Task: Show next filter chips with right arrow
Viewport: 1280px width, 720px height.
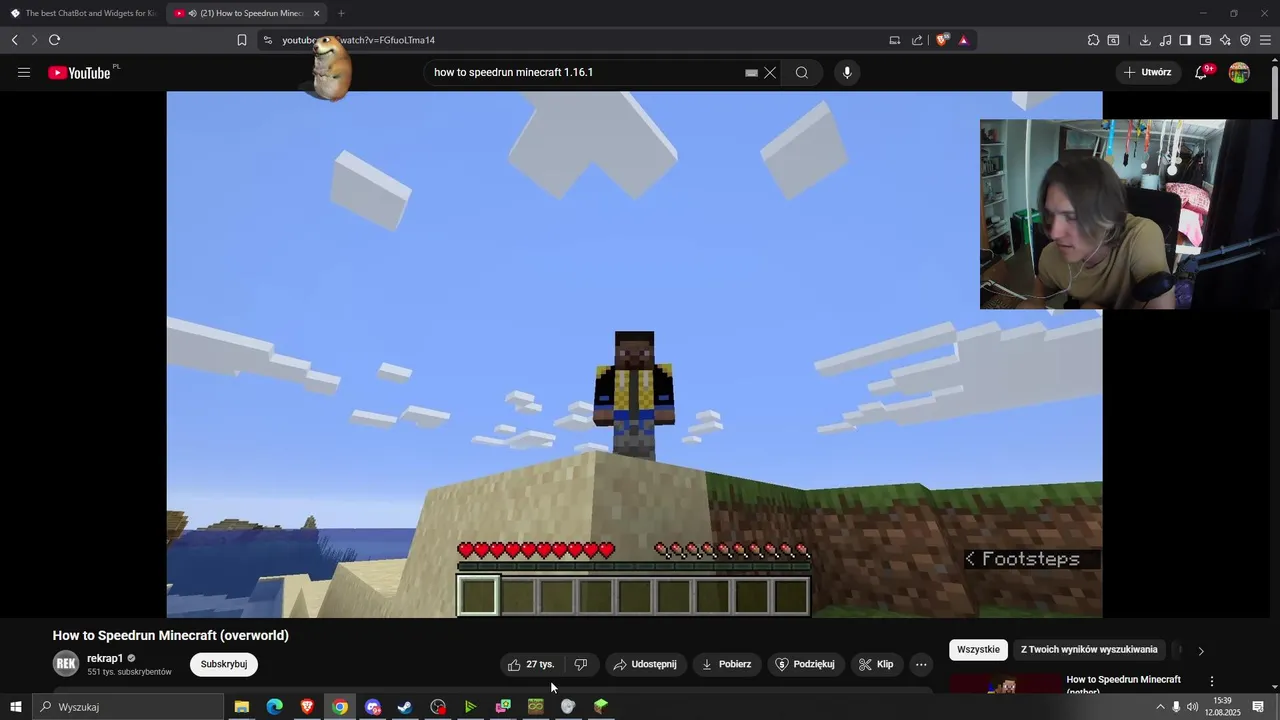Action: click(1201, 651)
